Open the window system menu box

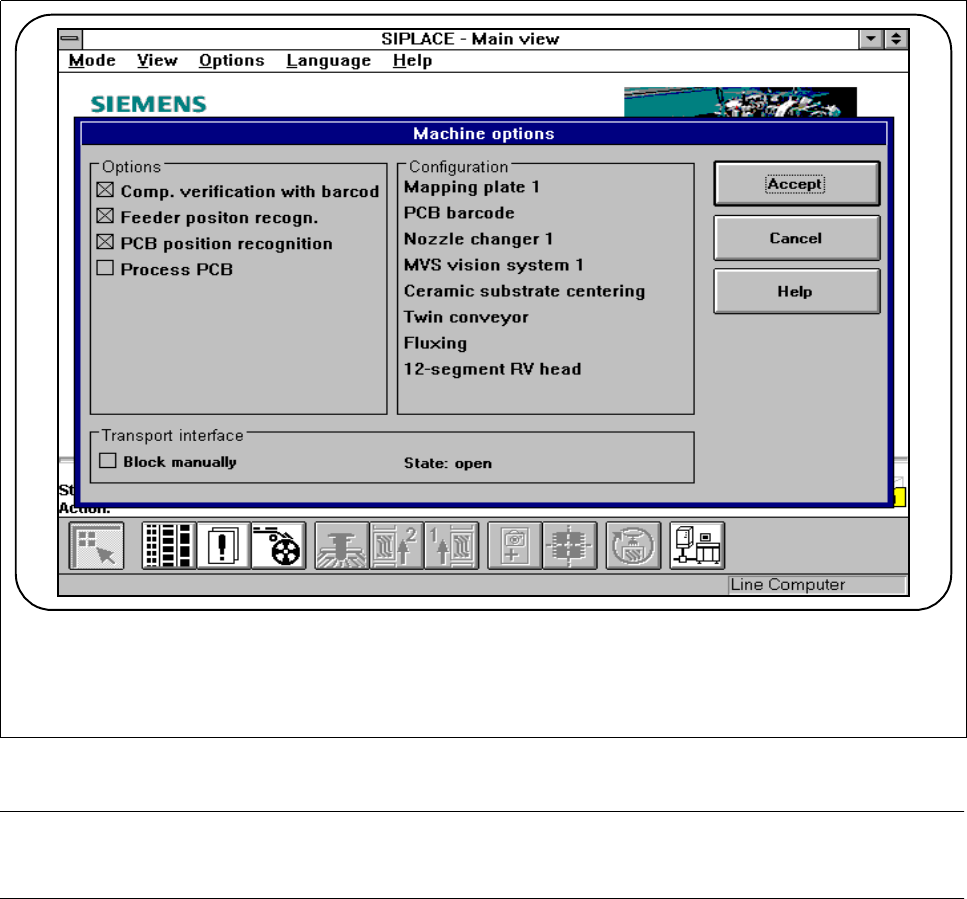pos(70,39)
